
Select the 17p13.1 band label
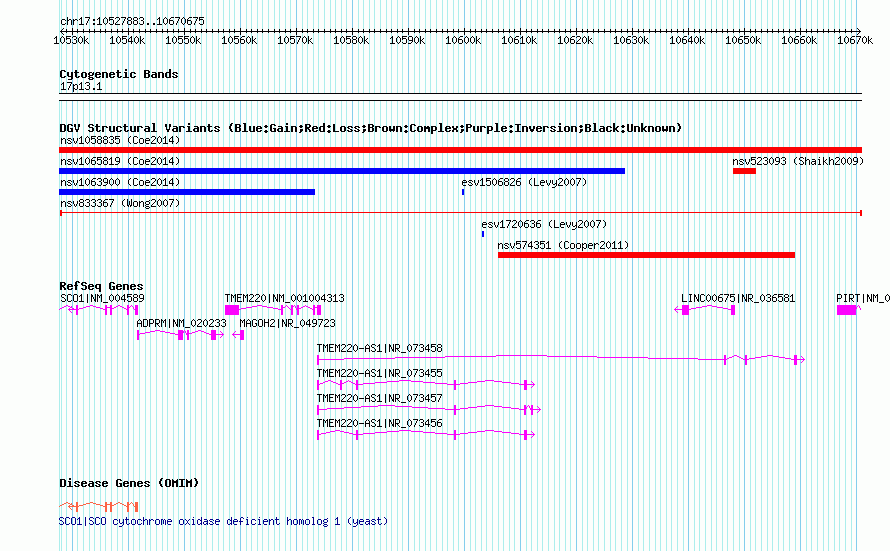coord(81,86)
